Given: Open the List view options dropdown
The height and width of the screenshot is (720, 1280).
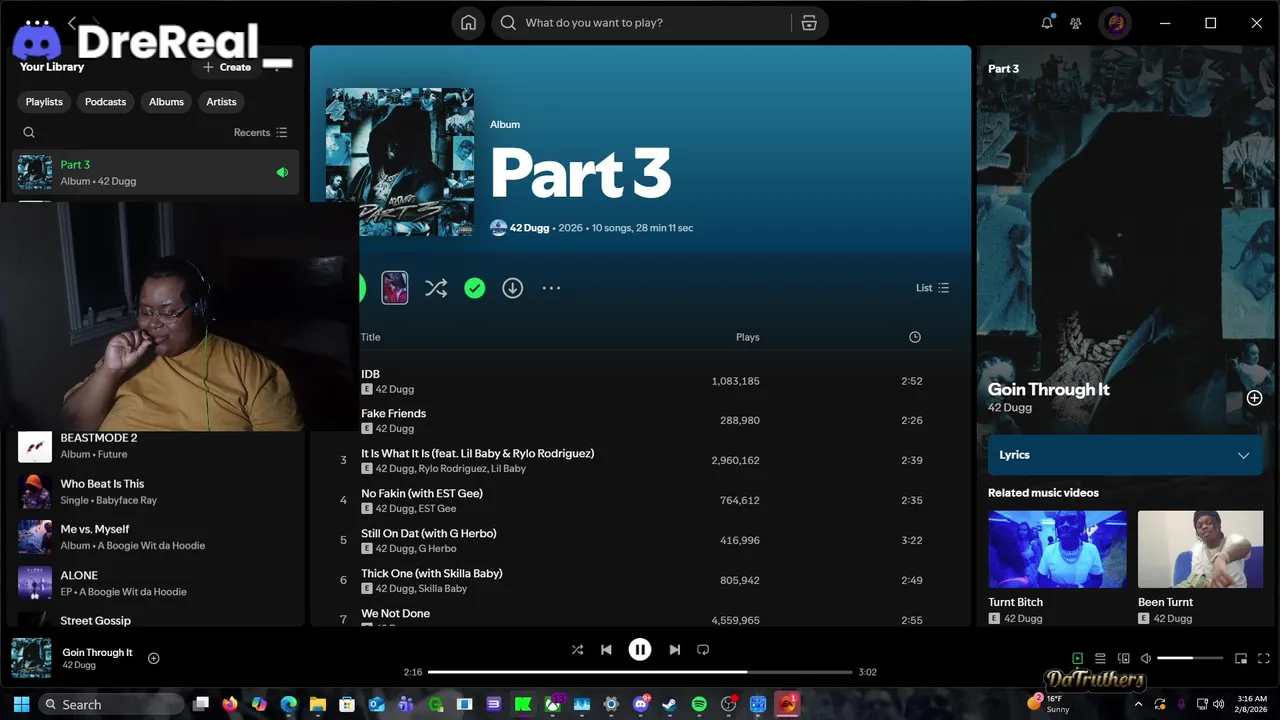Looking at the screenshot, I should pos(932,288).
